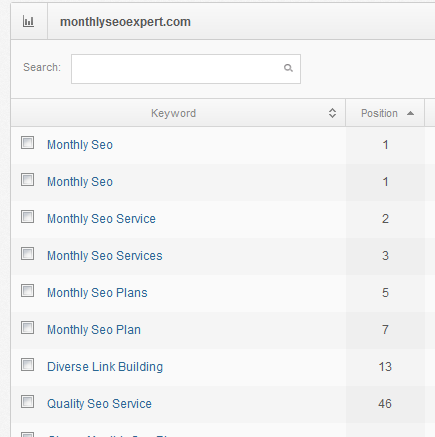
Task: Check the second Monthly Seo row checkbox
Action: point(27,180)
